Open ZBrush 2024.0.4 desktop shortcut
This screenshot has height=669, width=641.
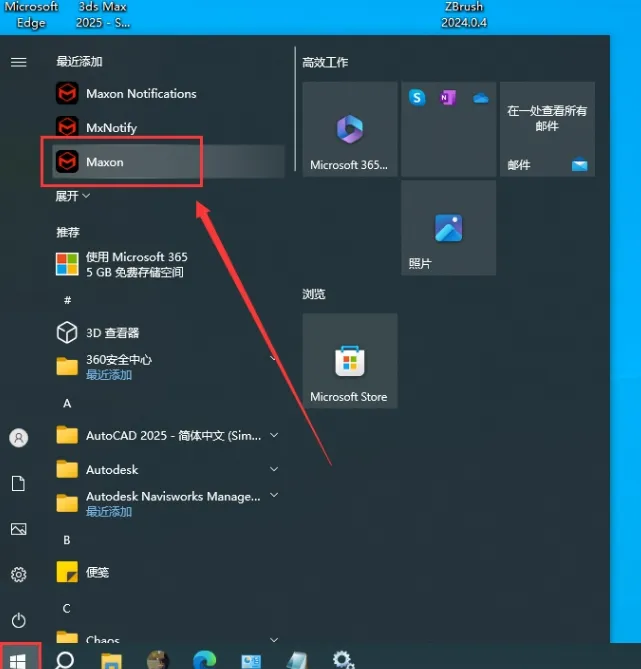point(464,15)
